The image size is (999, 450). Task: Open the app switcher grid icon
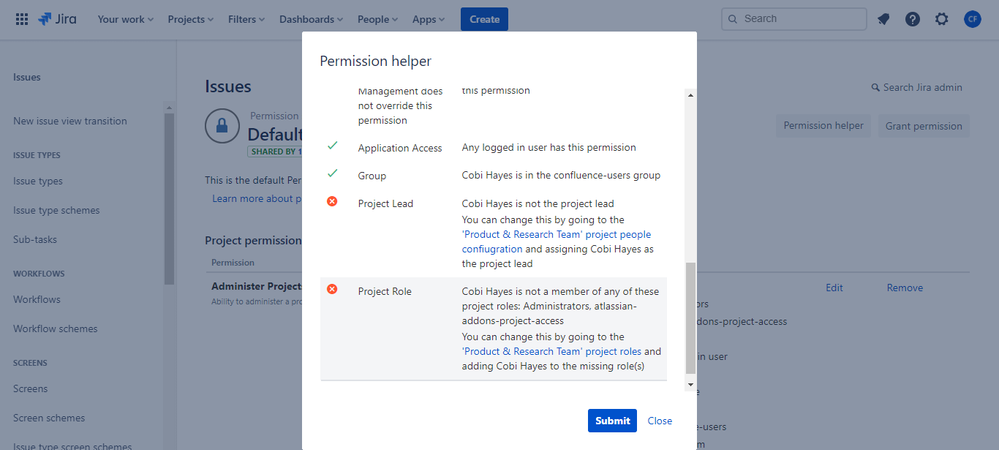(22, 19)
